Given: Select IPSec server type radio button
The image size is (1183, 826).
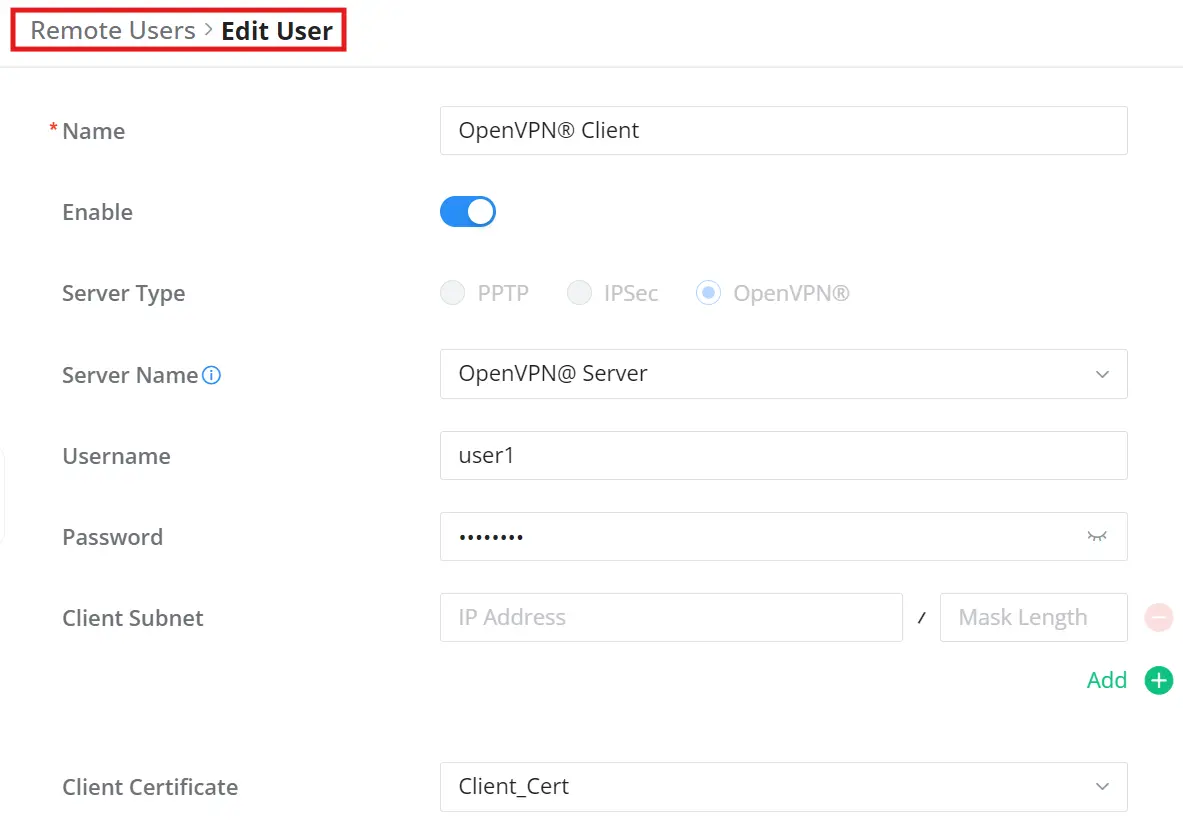Looking at the screenshot, I should 579,293.
